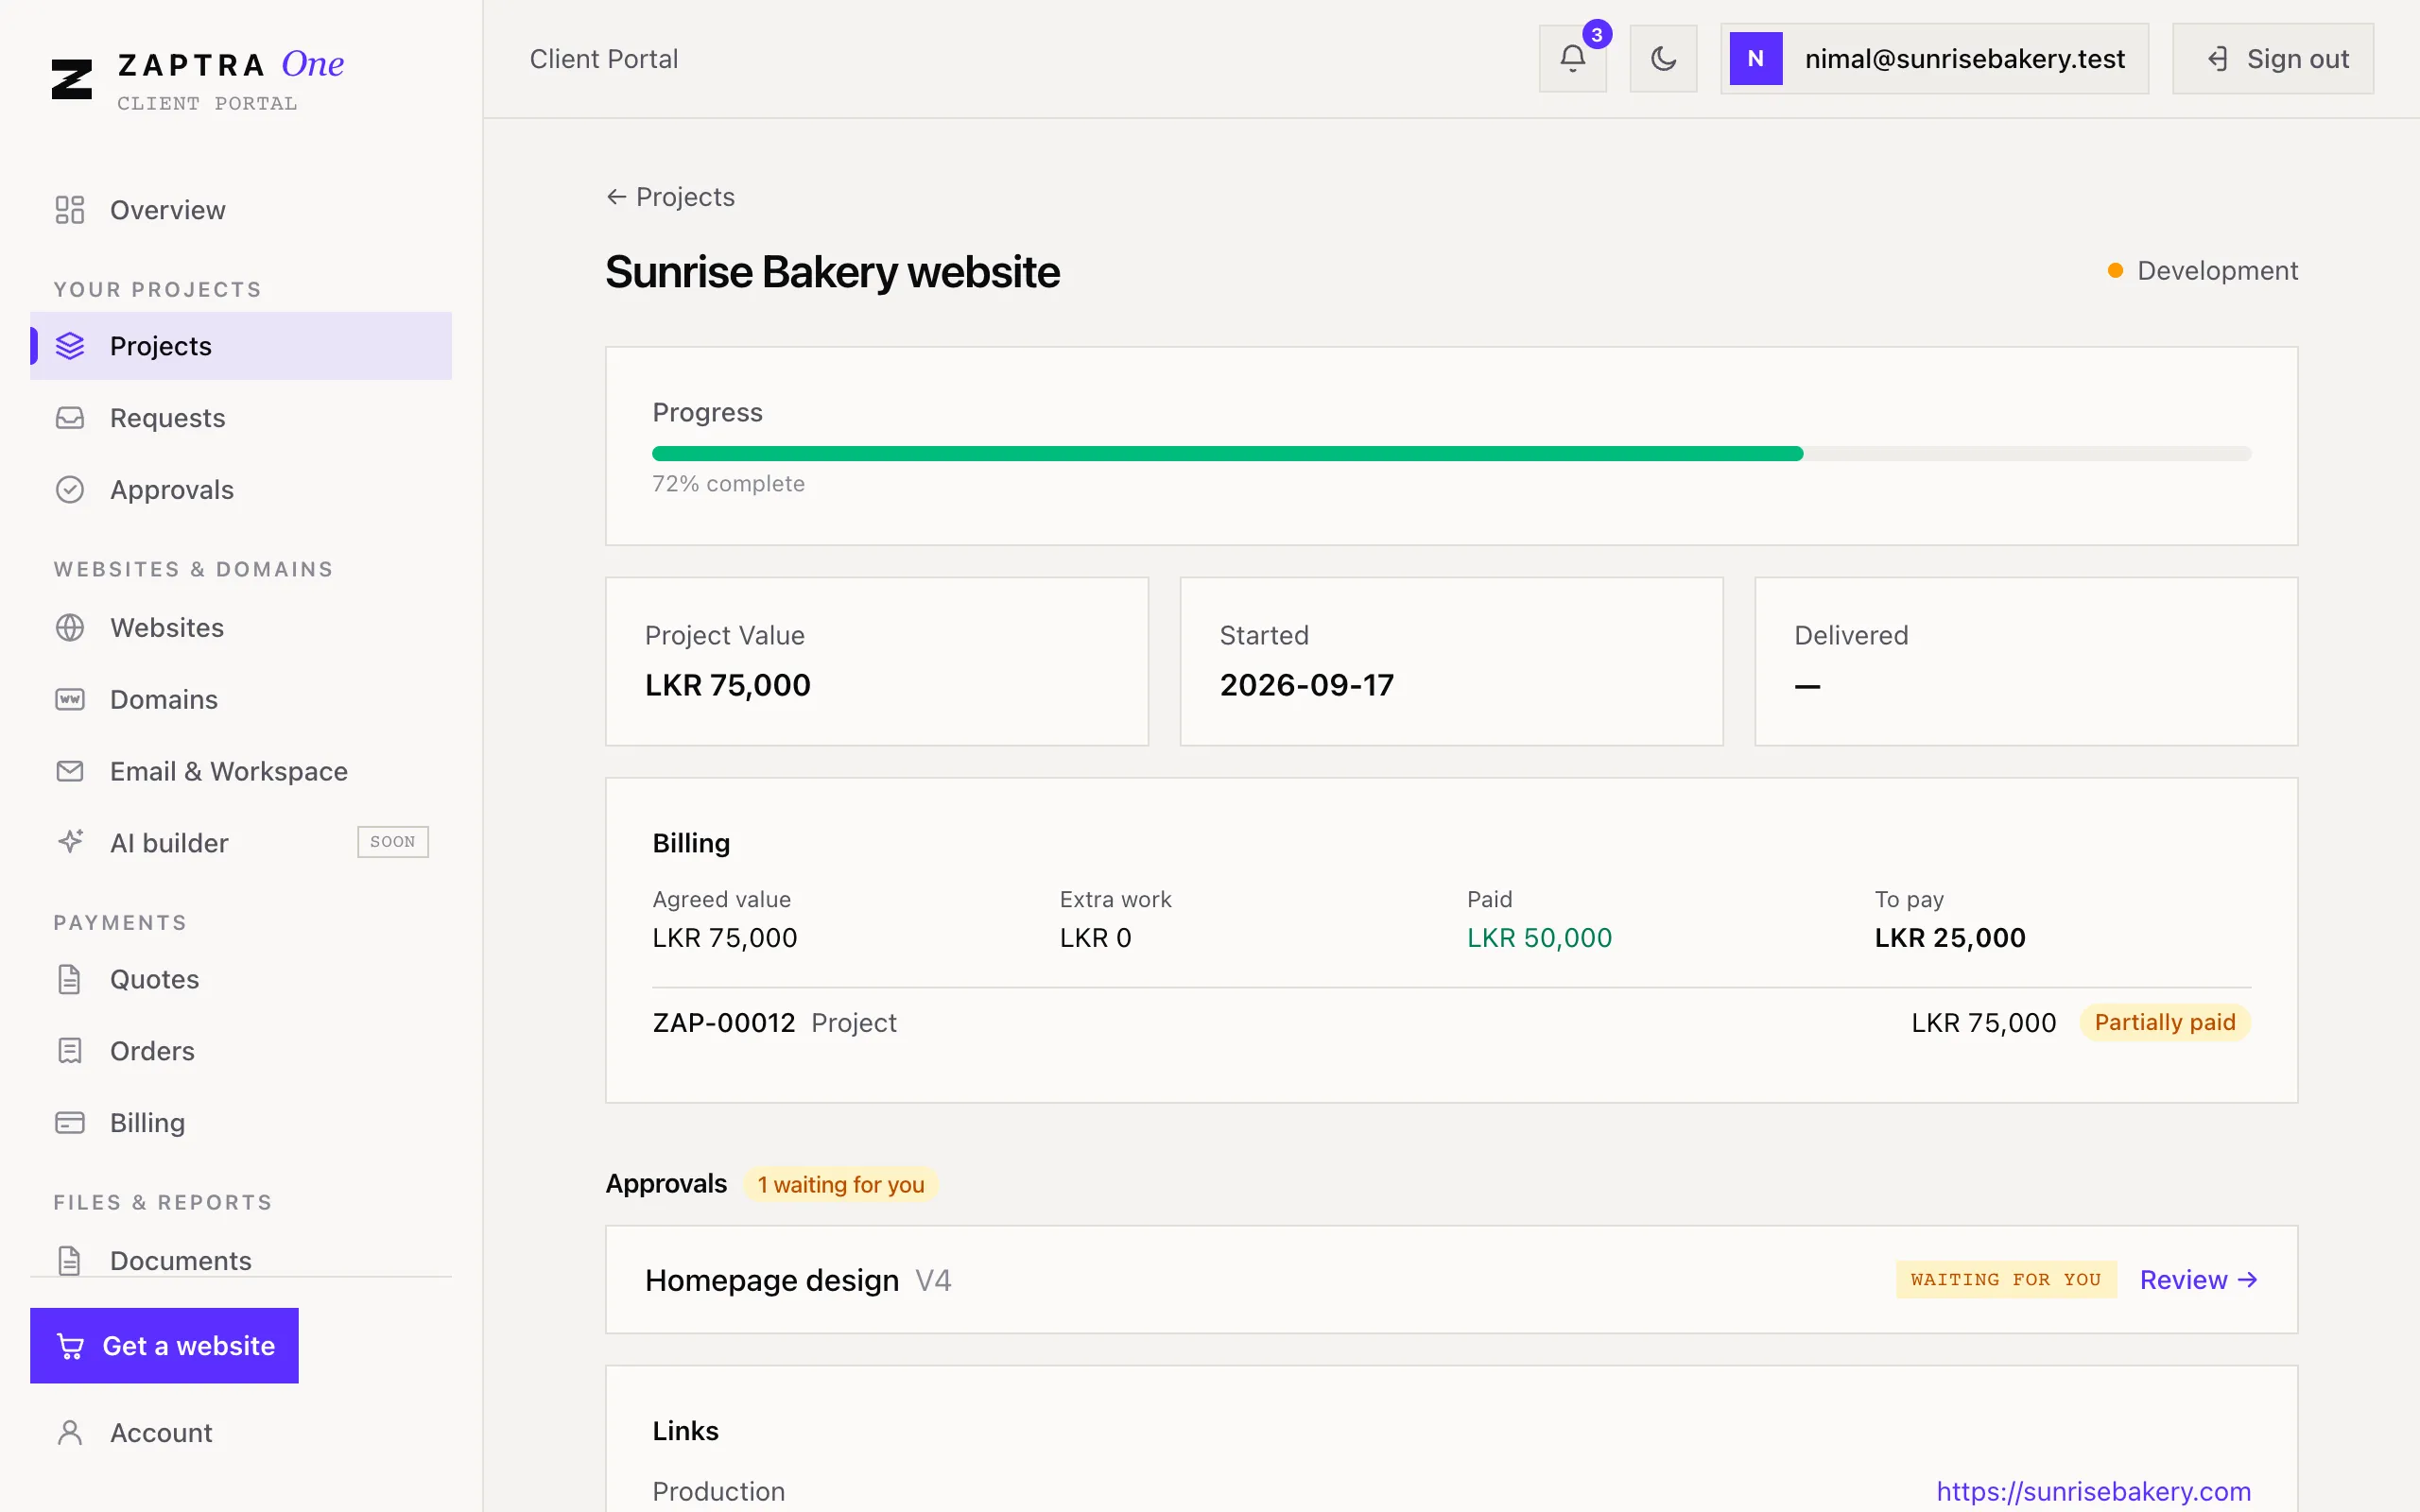The image size is (2420, 1512).
Task: Click the Quotes document icon
Action: click(70, 979)
